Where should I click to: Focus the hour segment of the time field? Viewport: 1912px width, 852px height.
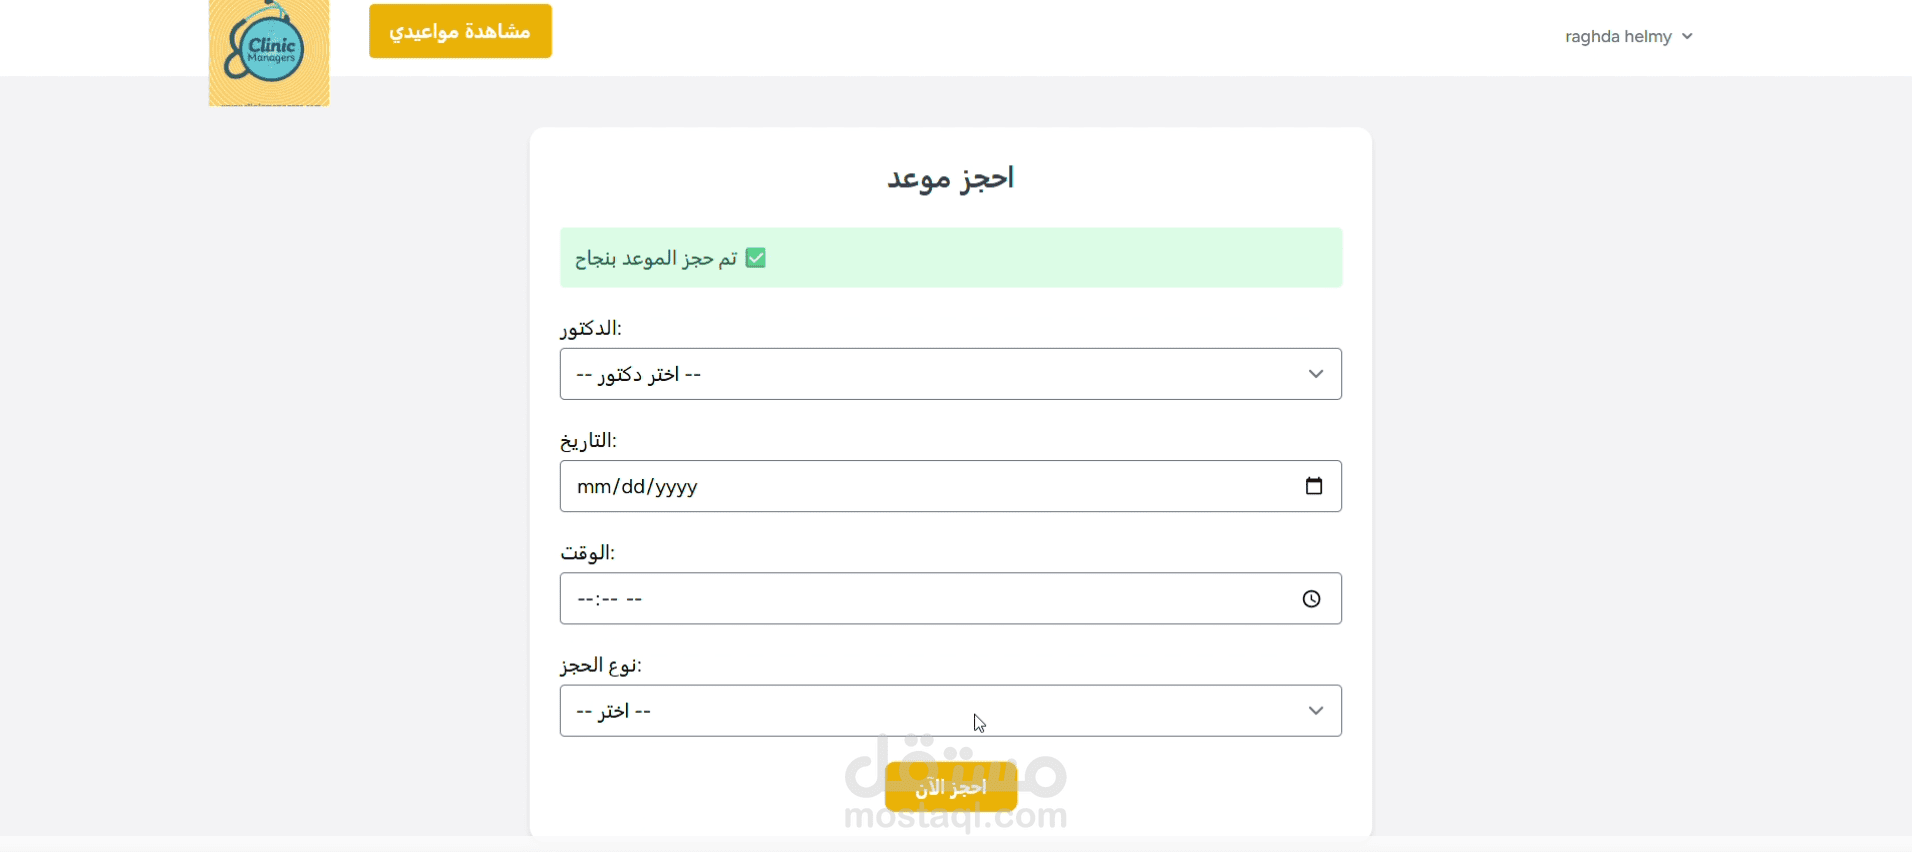point(584,599)
